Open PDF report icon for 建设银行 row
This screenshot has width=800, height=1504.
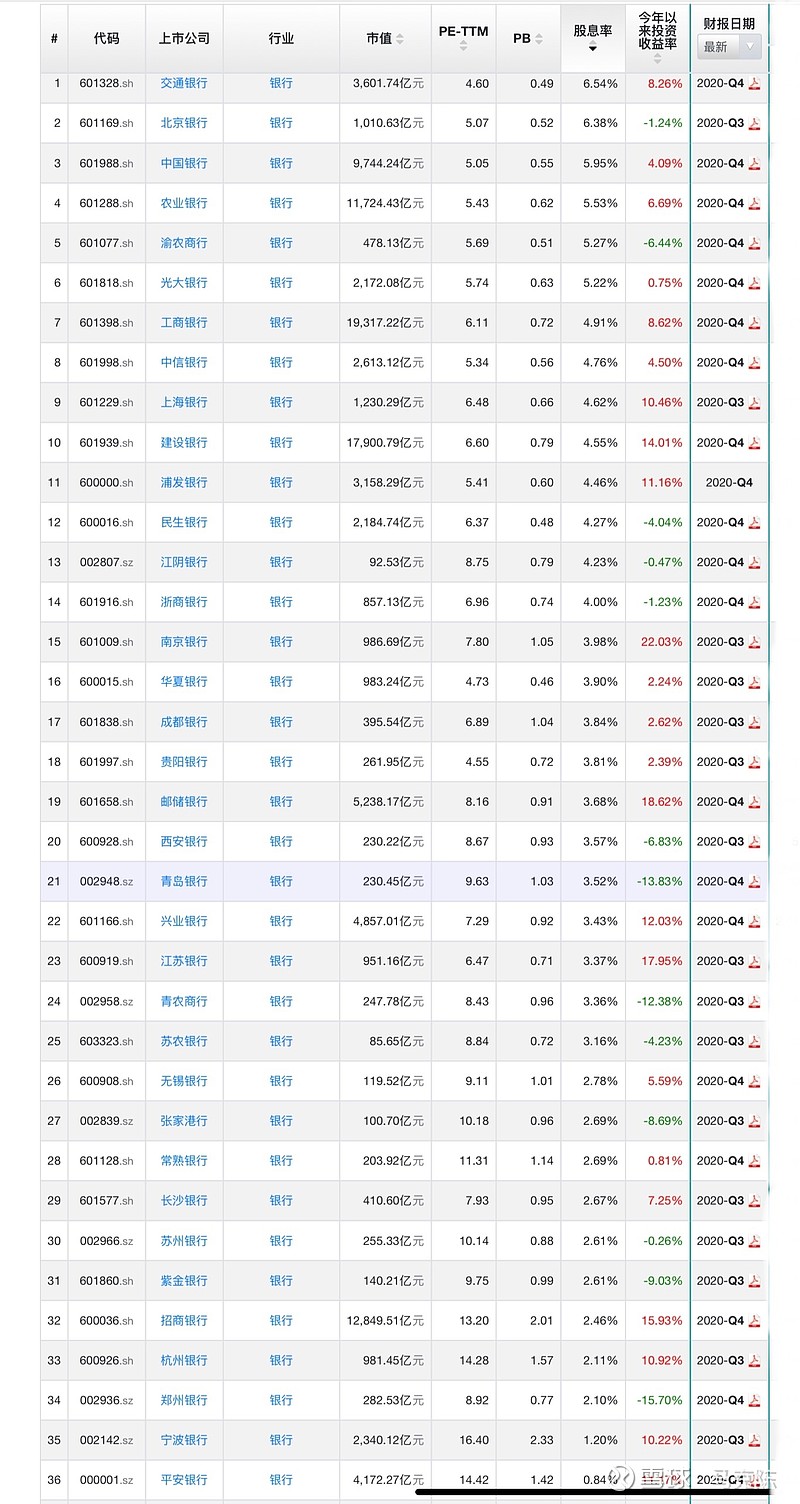click(x=755, y=443)
